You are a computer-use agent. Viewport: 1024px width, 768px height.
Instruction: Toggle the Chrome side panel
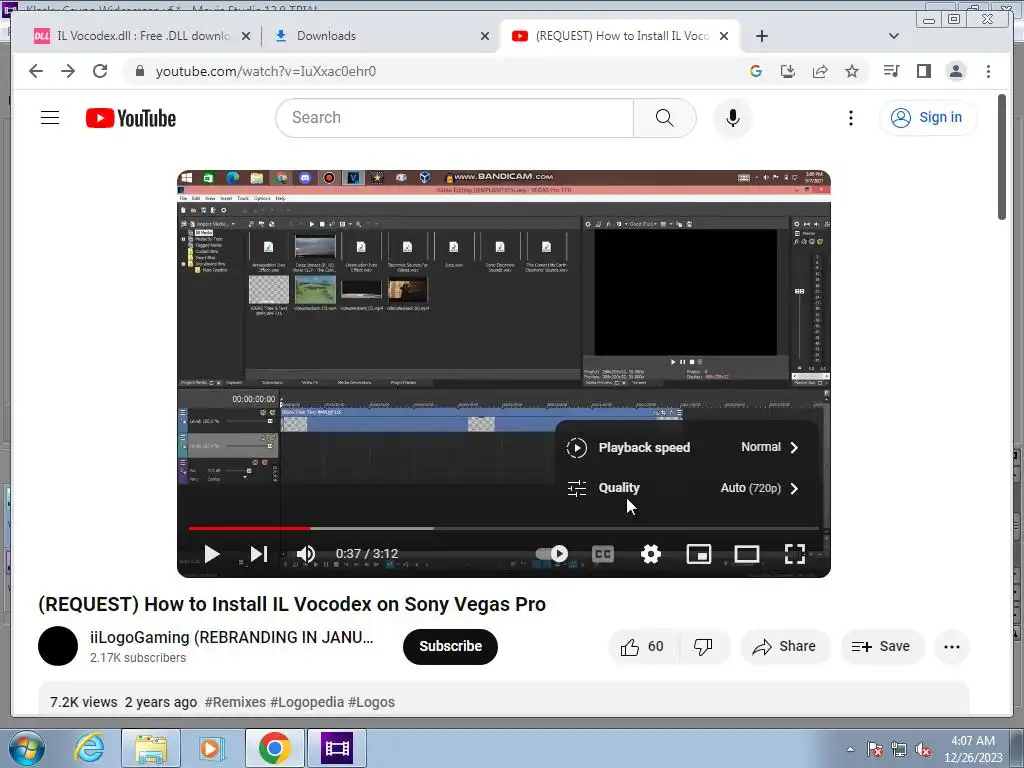point(923,71)
